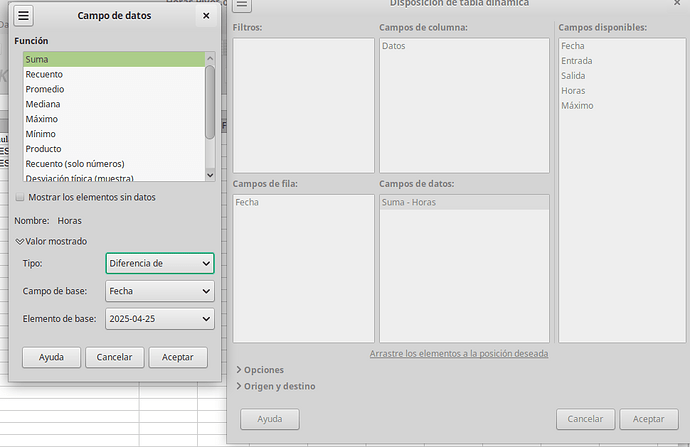Image resolution: width=690 pixels, height=447 pixels.
Task: Select Recuento function
Action: coord(114,74)
